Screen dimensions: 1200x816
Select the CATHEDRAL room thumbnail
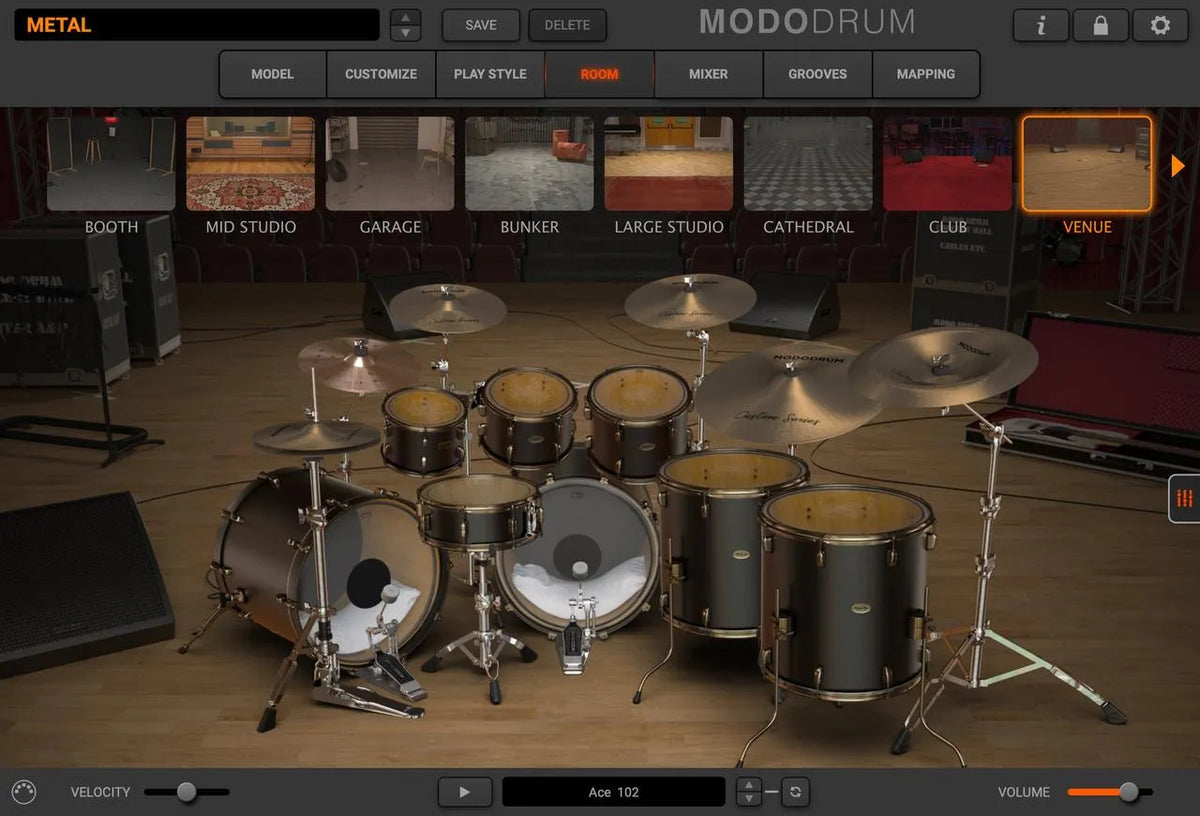click(808, 163)
